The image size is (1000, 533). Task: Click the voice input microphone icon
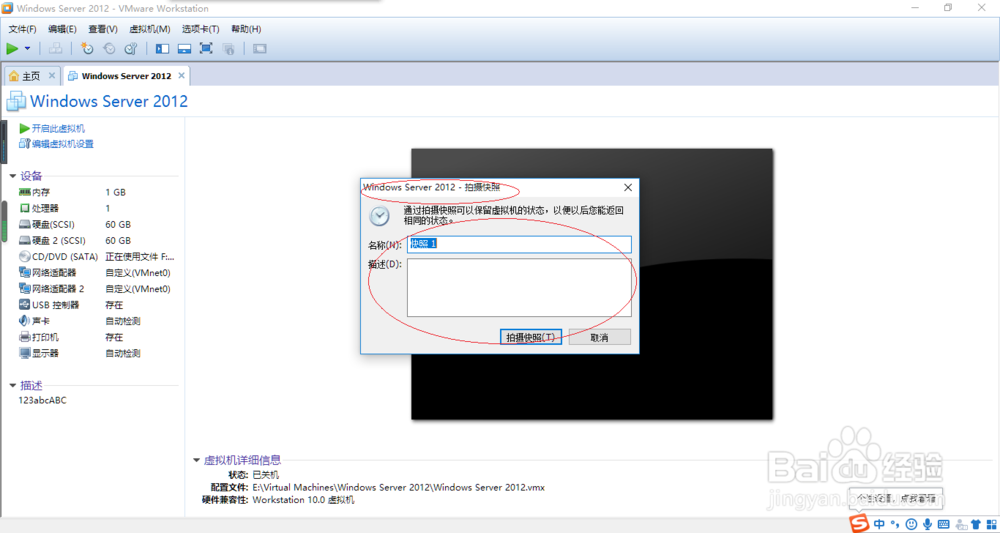click(x=928, y=524)
